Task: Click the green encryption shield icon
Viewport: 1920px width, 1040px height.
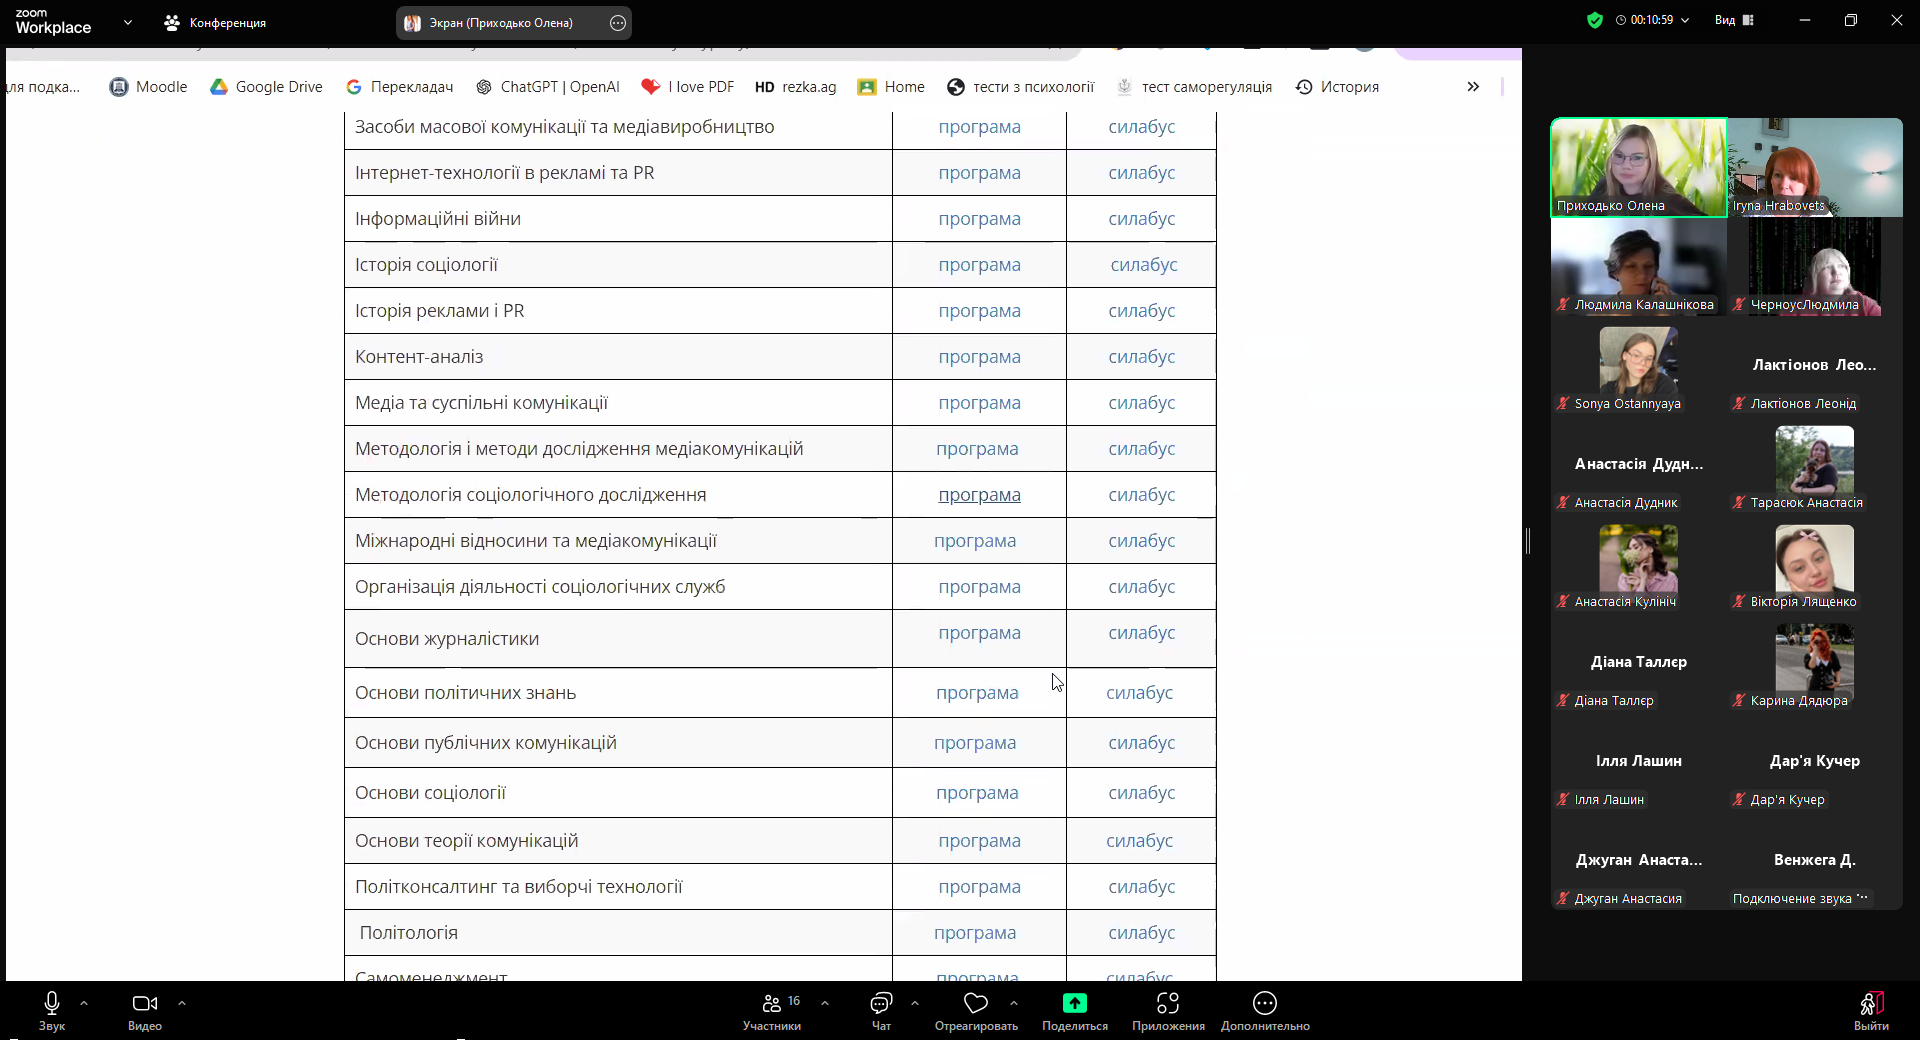Action: 1595,20
